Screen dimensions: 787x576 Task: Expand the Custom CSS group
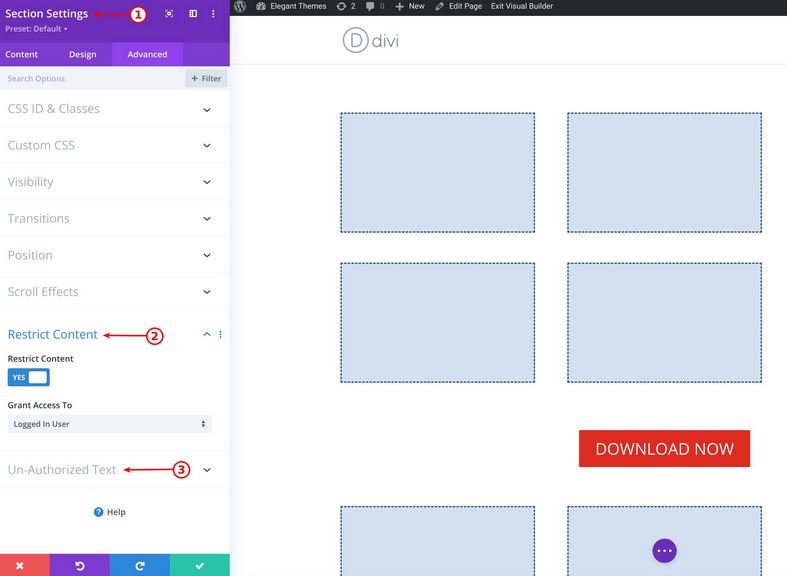[x=114, y=146]
